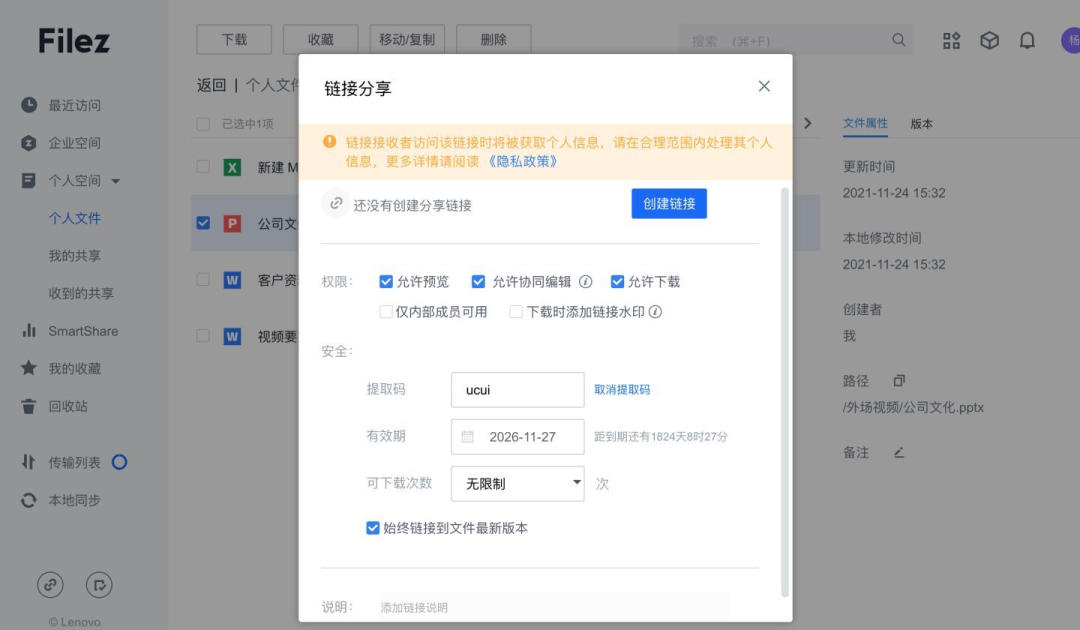
Task: Click the link icon beside 还没有创建分享链接
Action: pos(335,203)
